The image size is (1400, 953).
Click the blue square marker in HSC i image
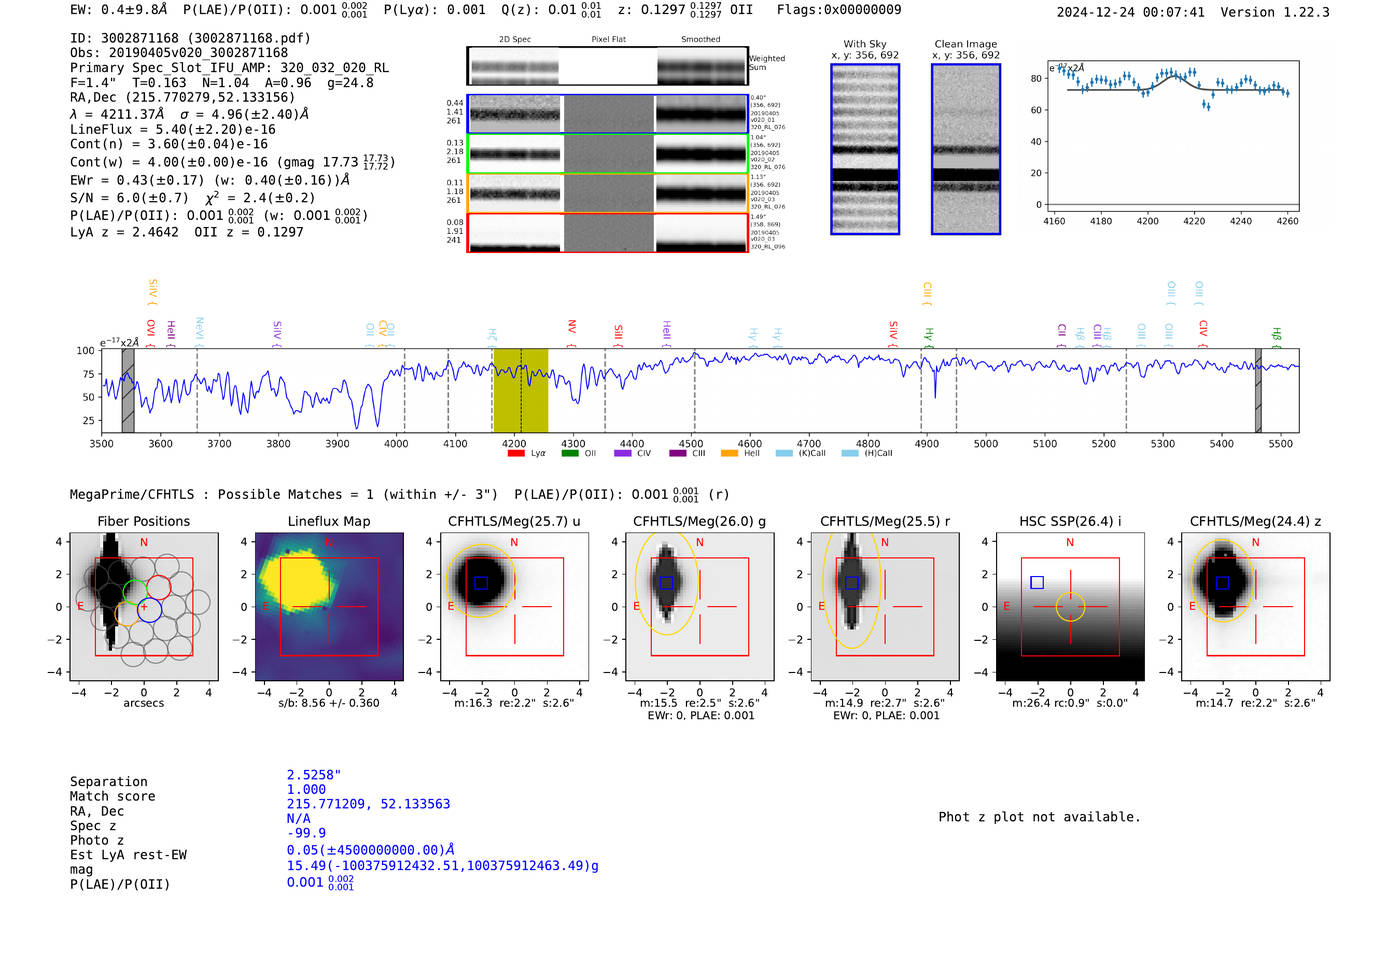(x=1037, y=583)
